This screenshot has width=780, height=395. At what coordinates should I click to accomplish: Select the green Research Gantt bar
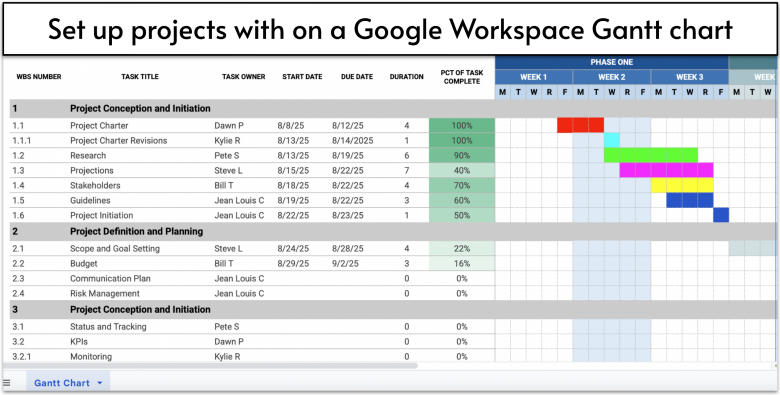tap(651, 155)
